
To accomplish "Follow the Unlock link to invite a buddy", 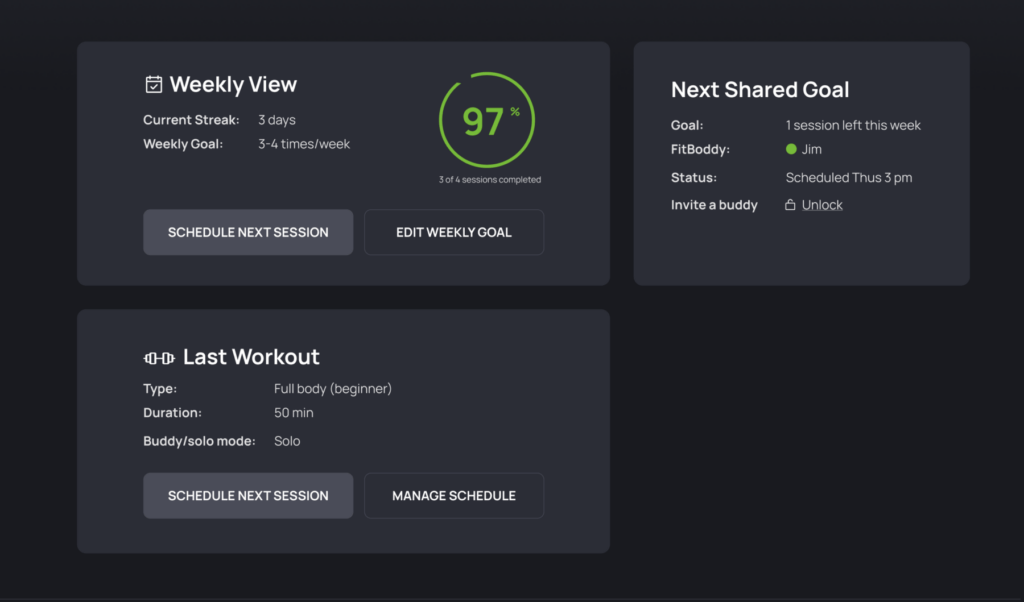I will [822, 205].
